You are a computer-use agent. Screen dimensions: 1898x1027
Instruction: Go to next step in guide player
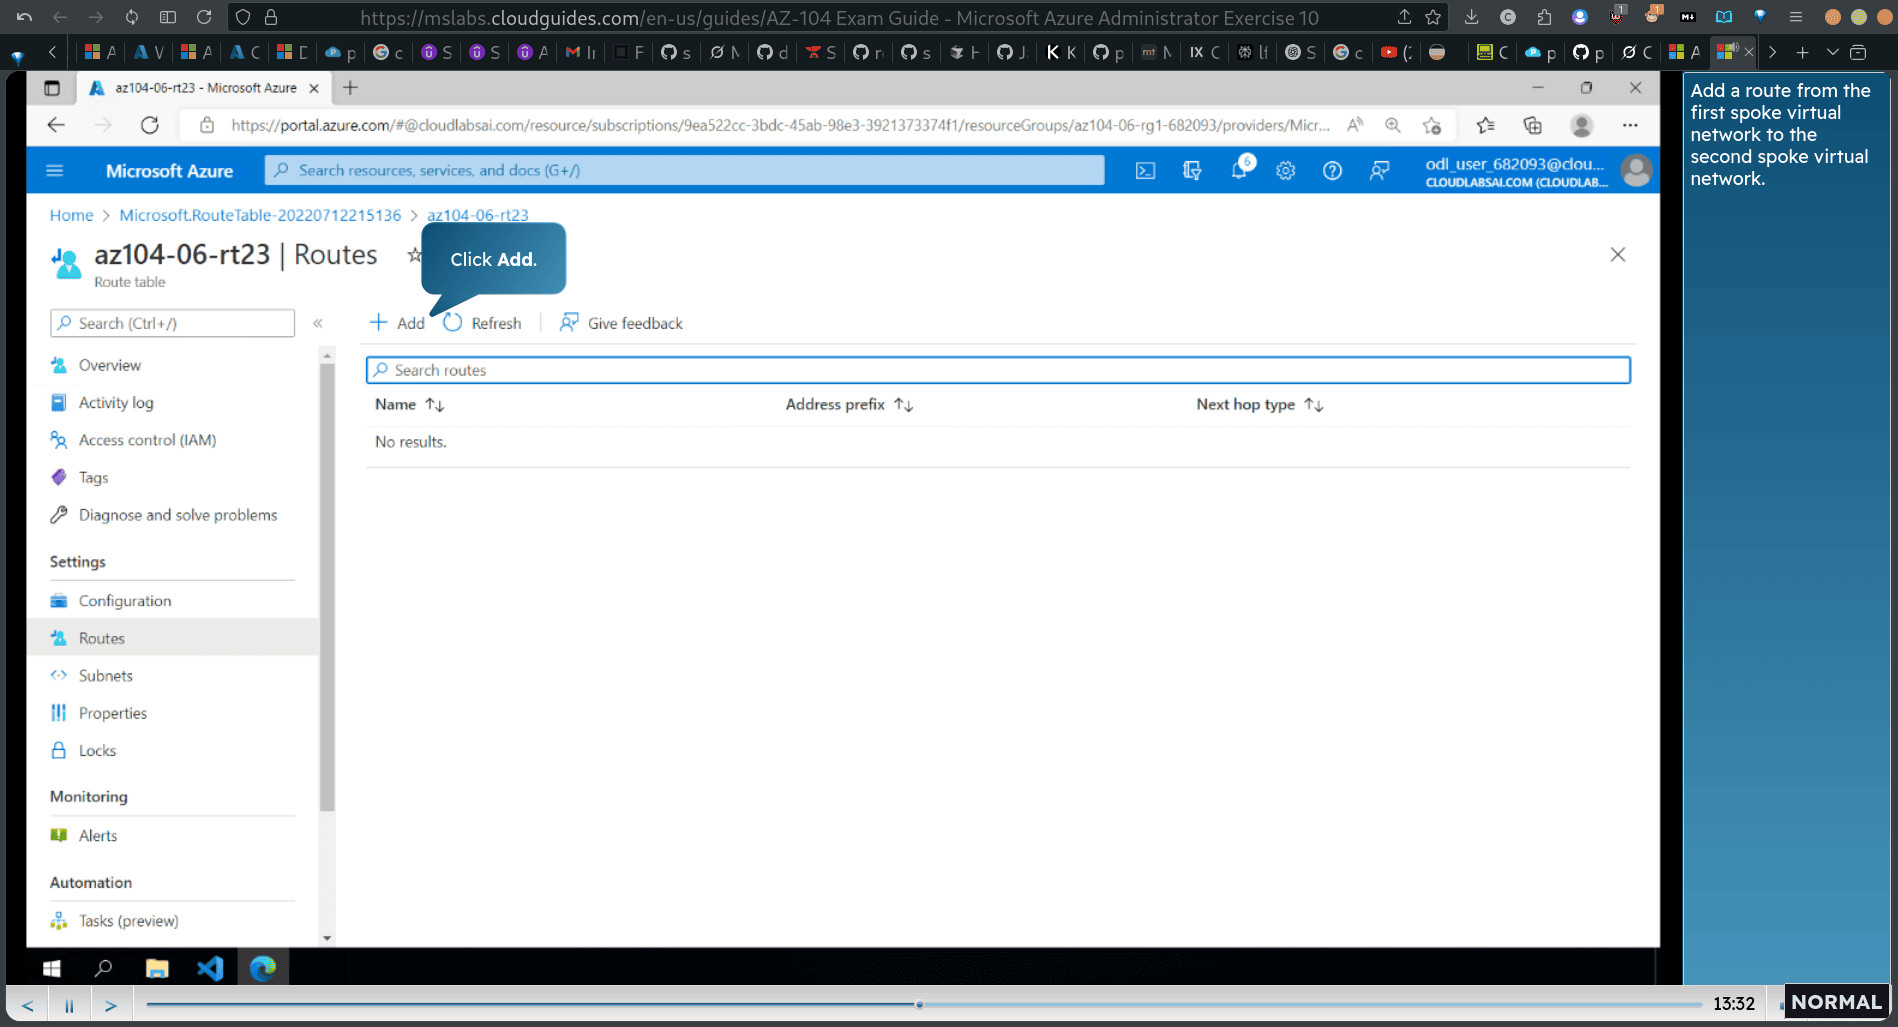(x=111, y=1005)
